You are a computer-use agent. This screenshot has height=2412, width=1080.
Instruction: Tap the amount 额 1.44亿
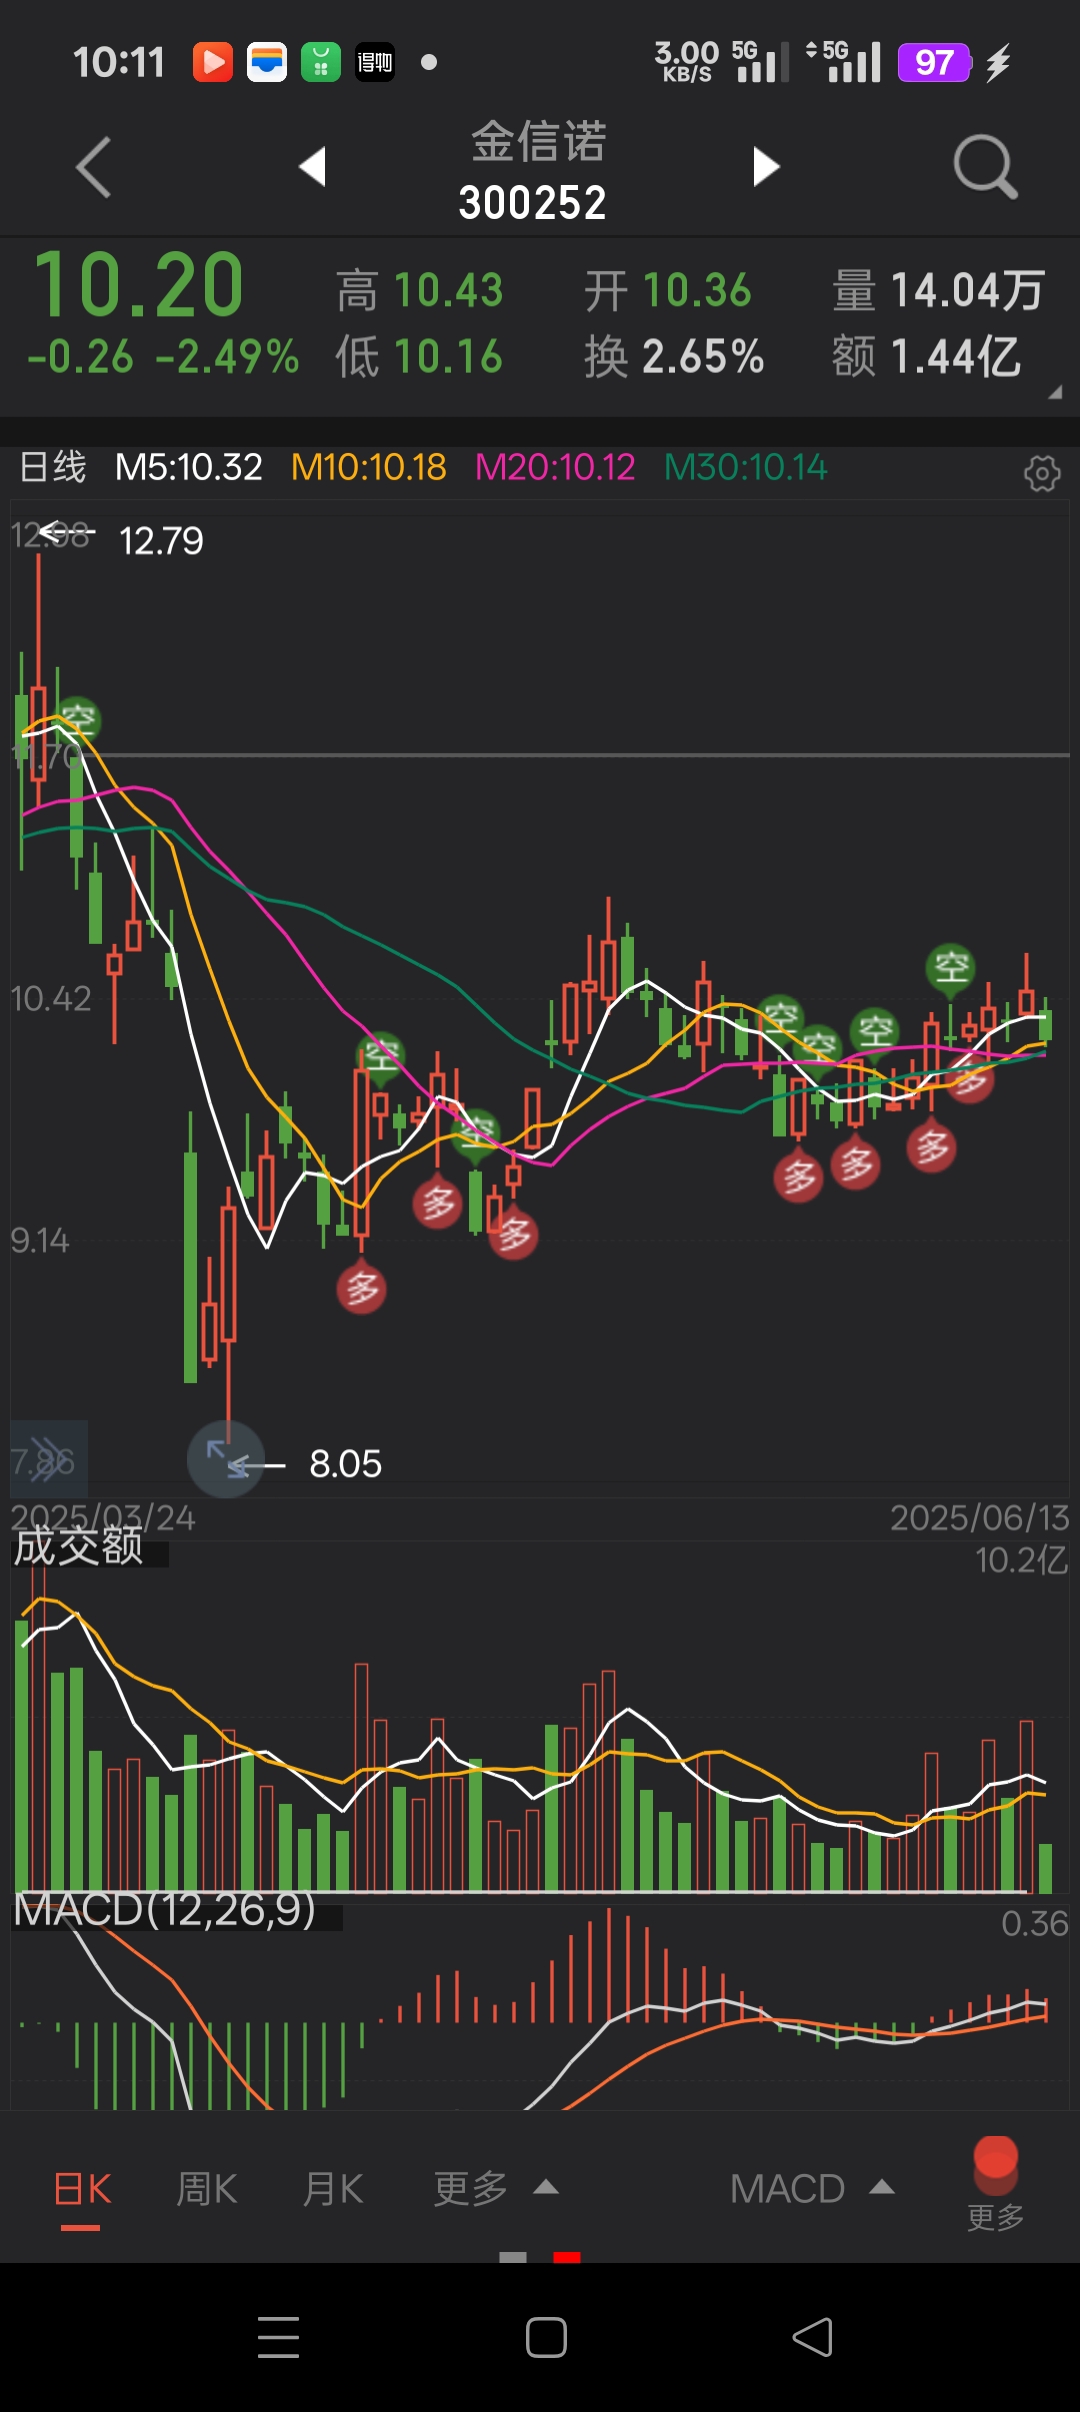926,357
